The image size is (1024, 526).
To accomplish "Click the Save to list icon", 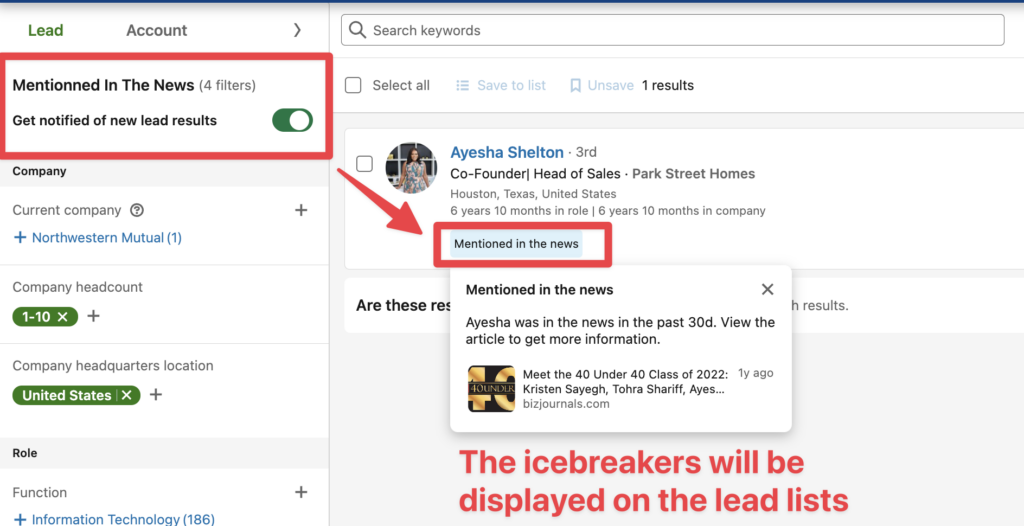I will pos(462,86).
